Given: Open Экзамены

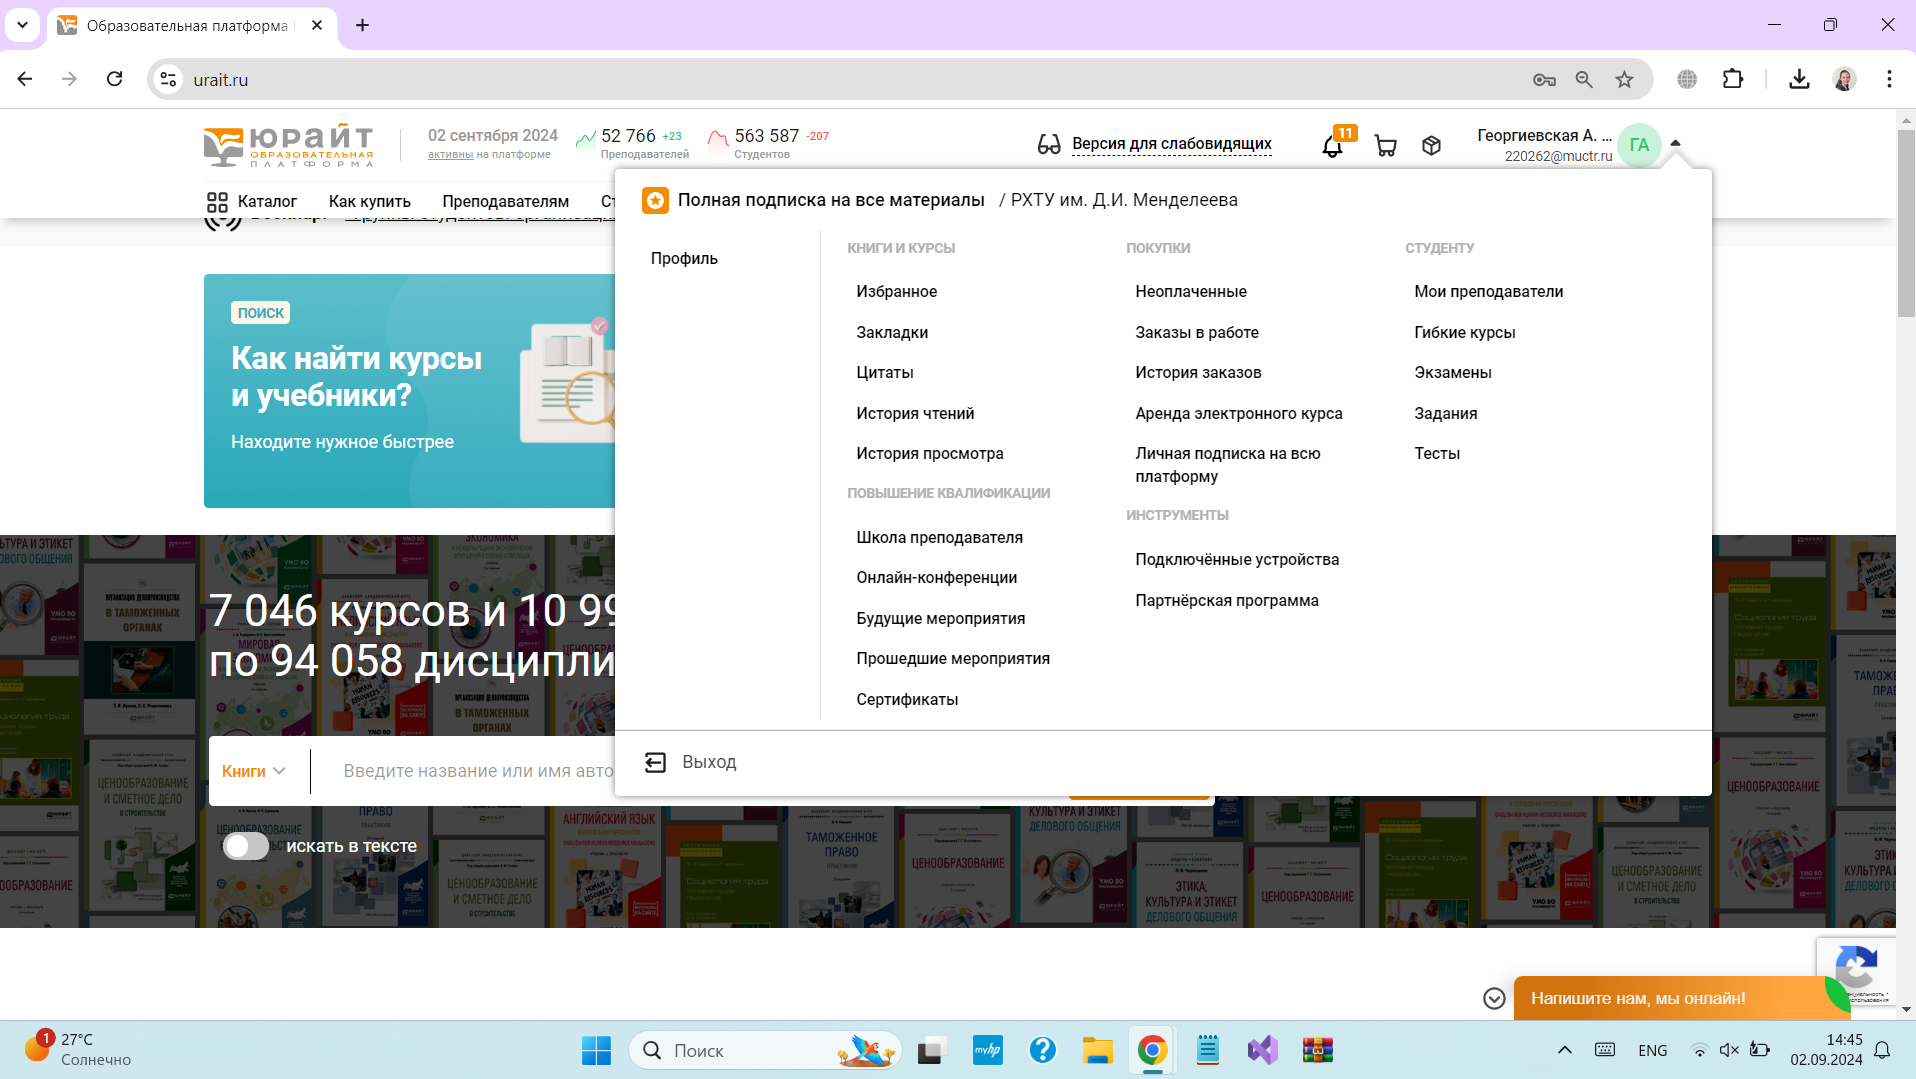Looking at the screenshot, I should [x=1452, y=372].
